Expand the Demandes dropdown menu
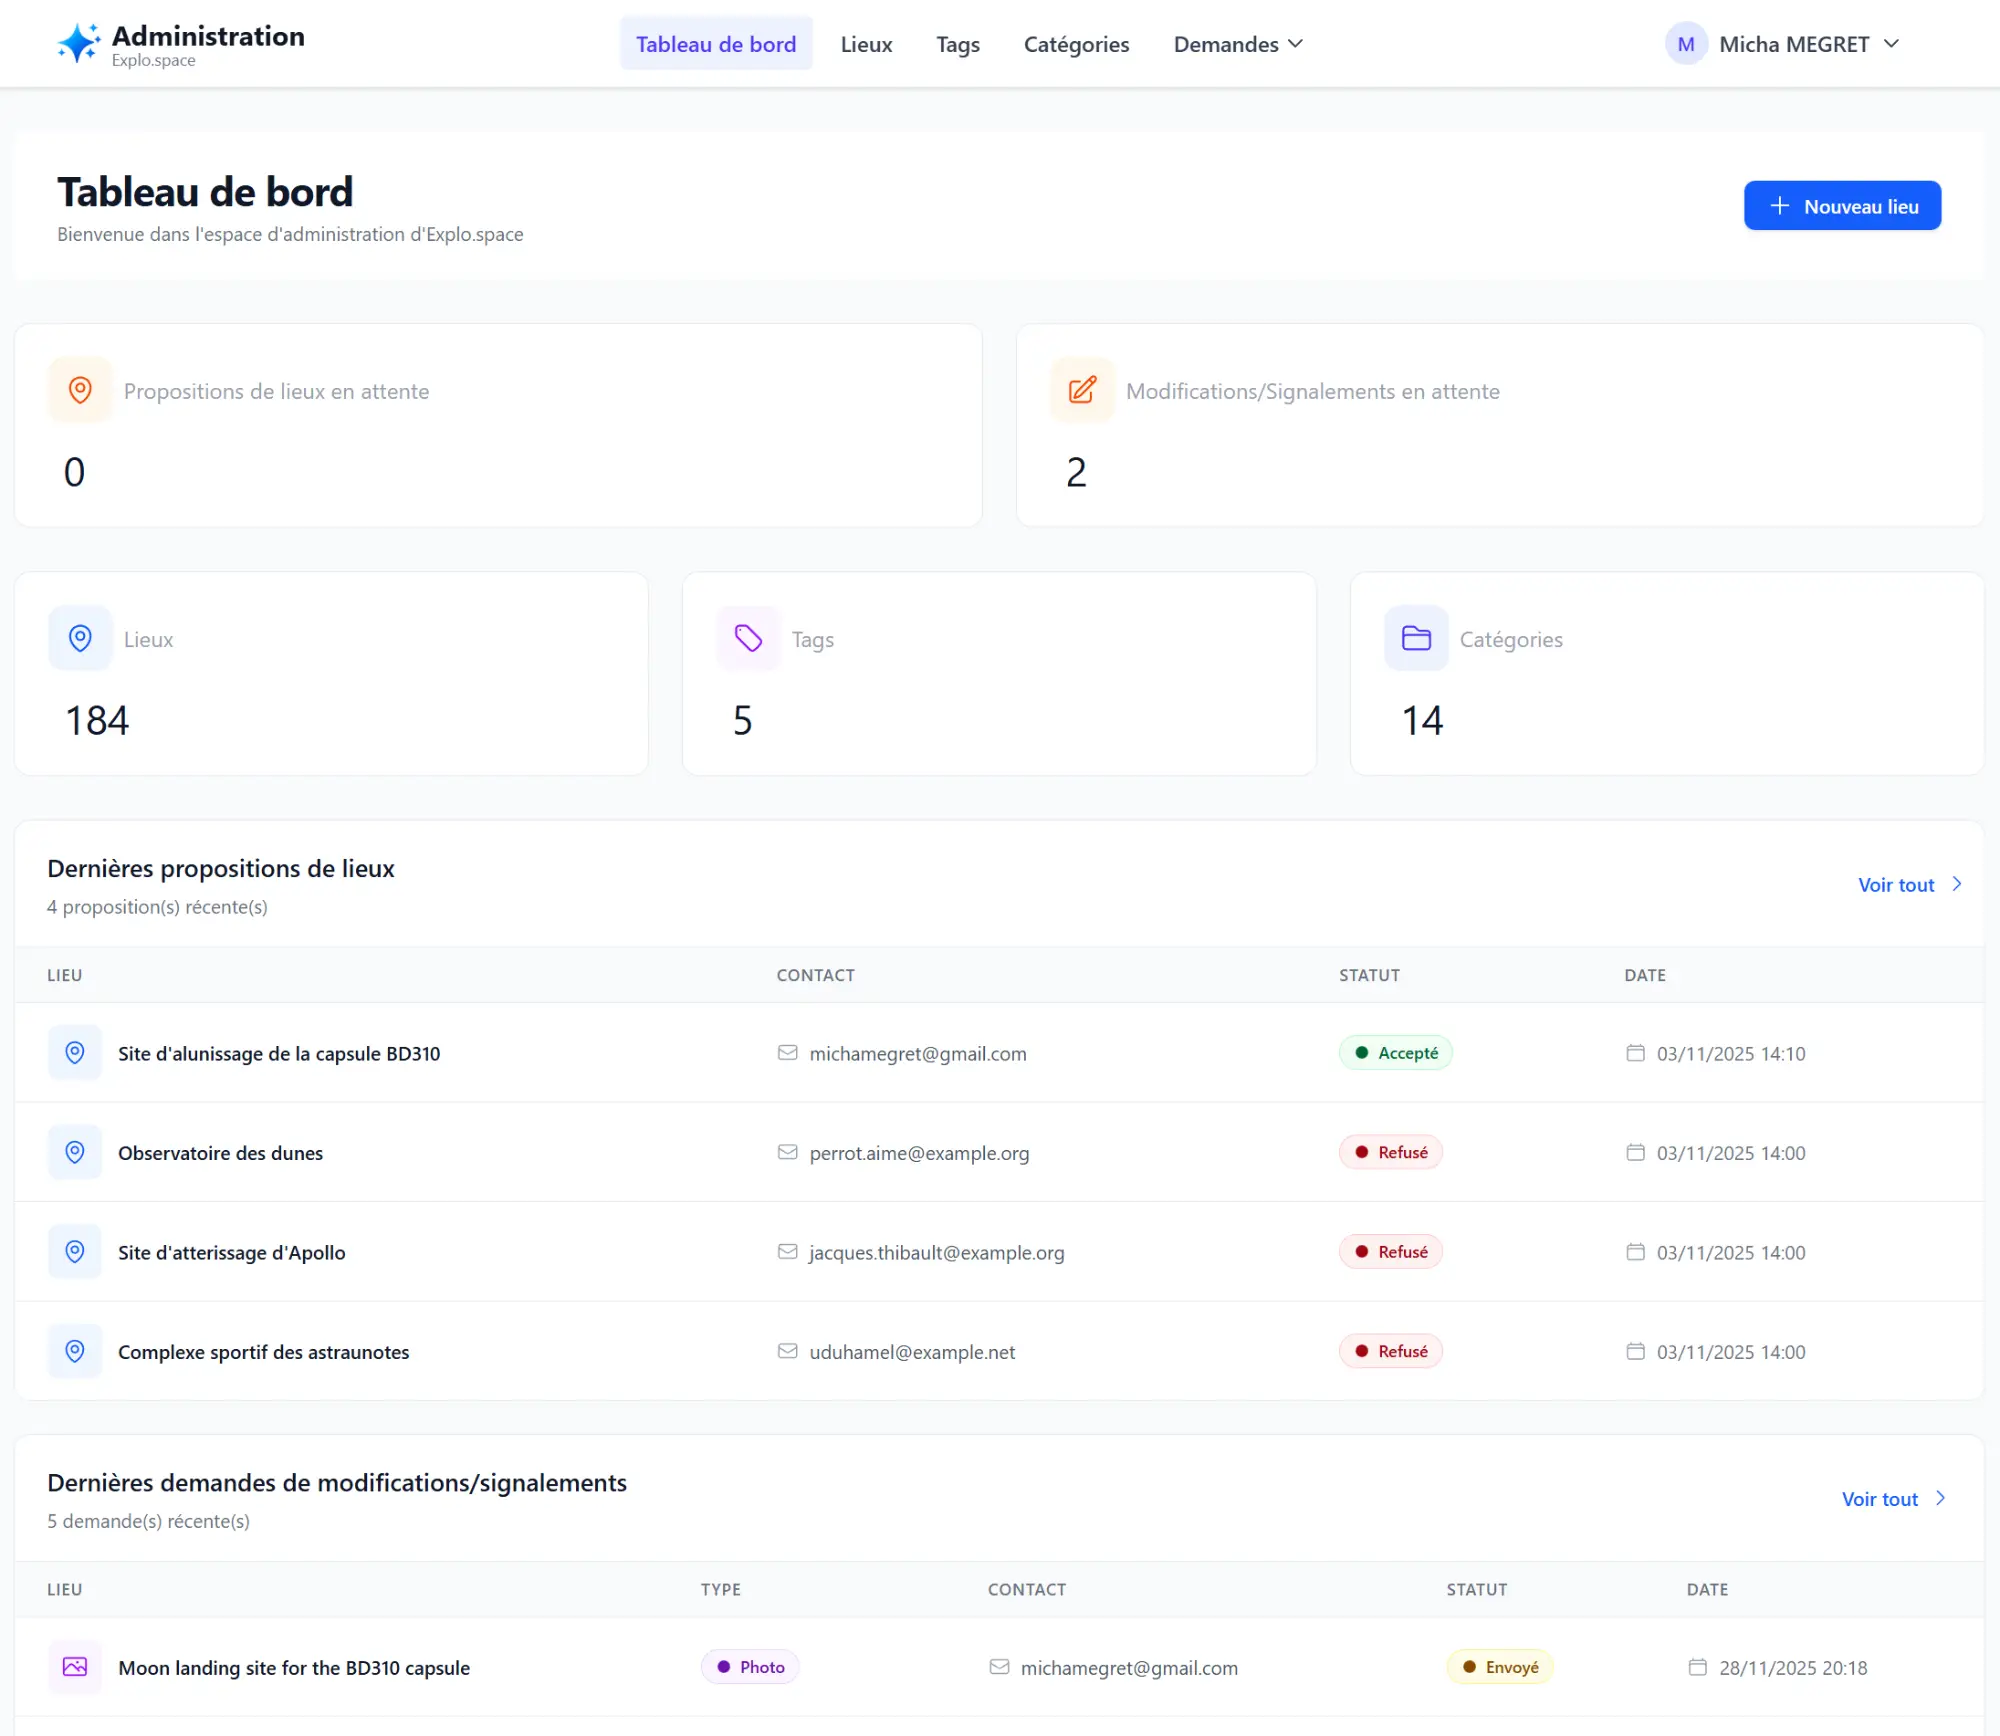Screen dimensions: 2000x1736 (x=1238, y=44)
